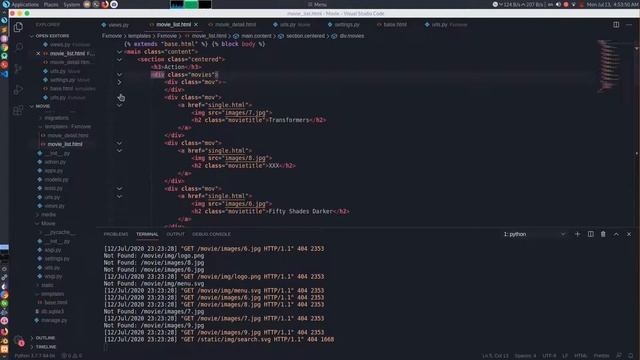Click the 'templates' breadcrumb segment
Screen dimensions: 640x360
click(139, 36)
